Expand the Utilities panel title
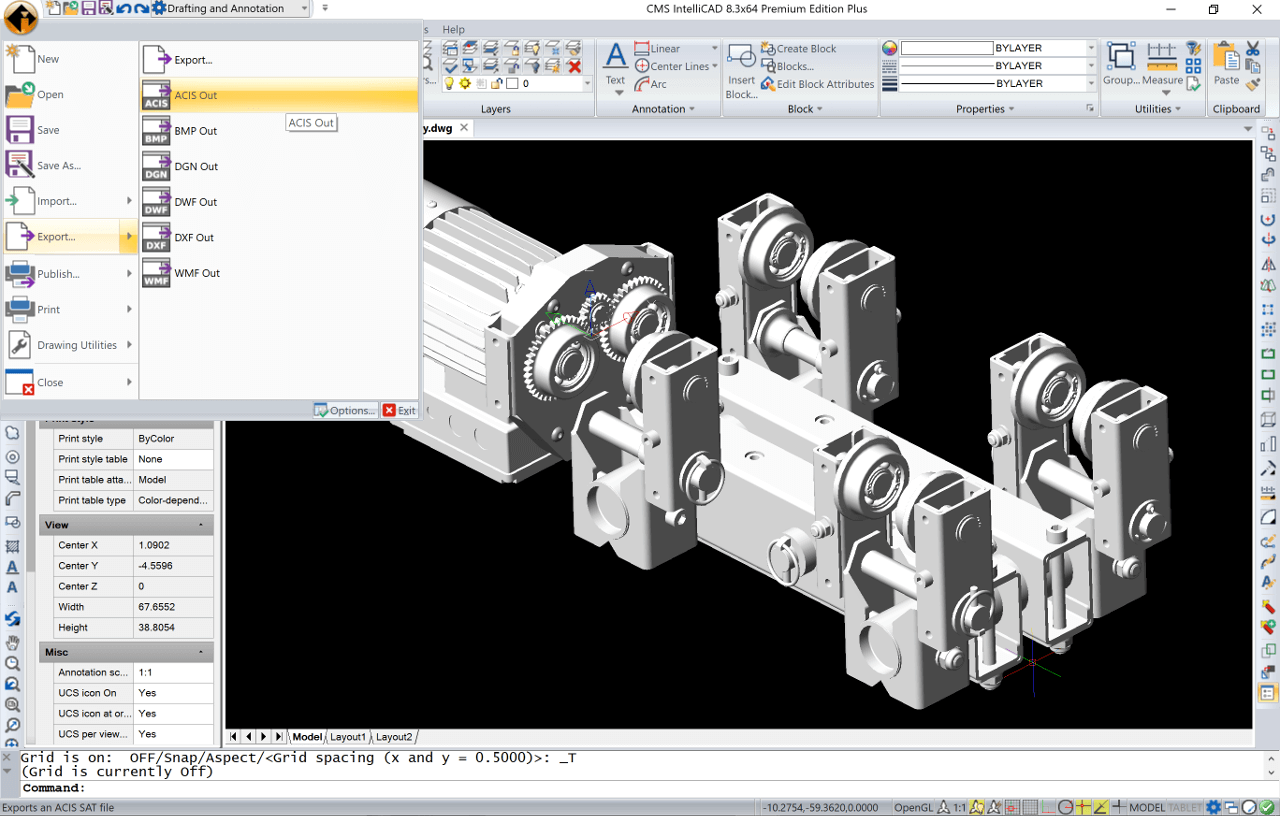Screen dimensions: 1280x816 pyautogui.click(x=1157, y=109)
